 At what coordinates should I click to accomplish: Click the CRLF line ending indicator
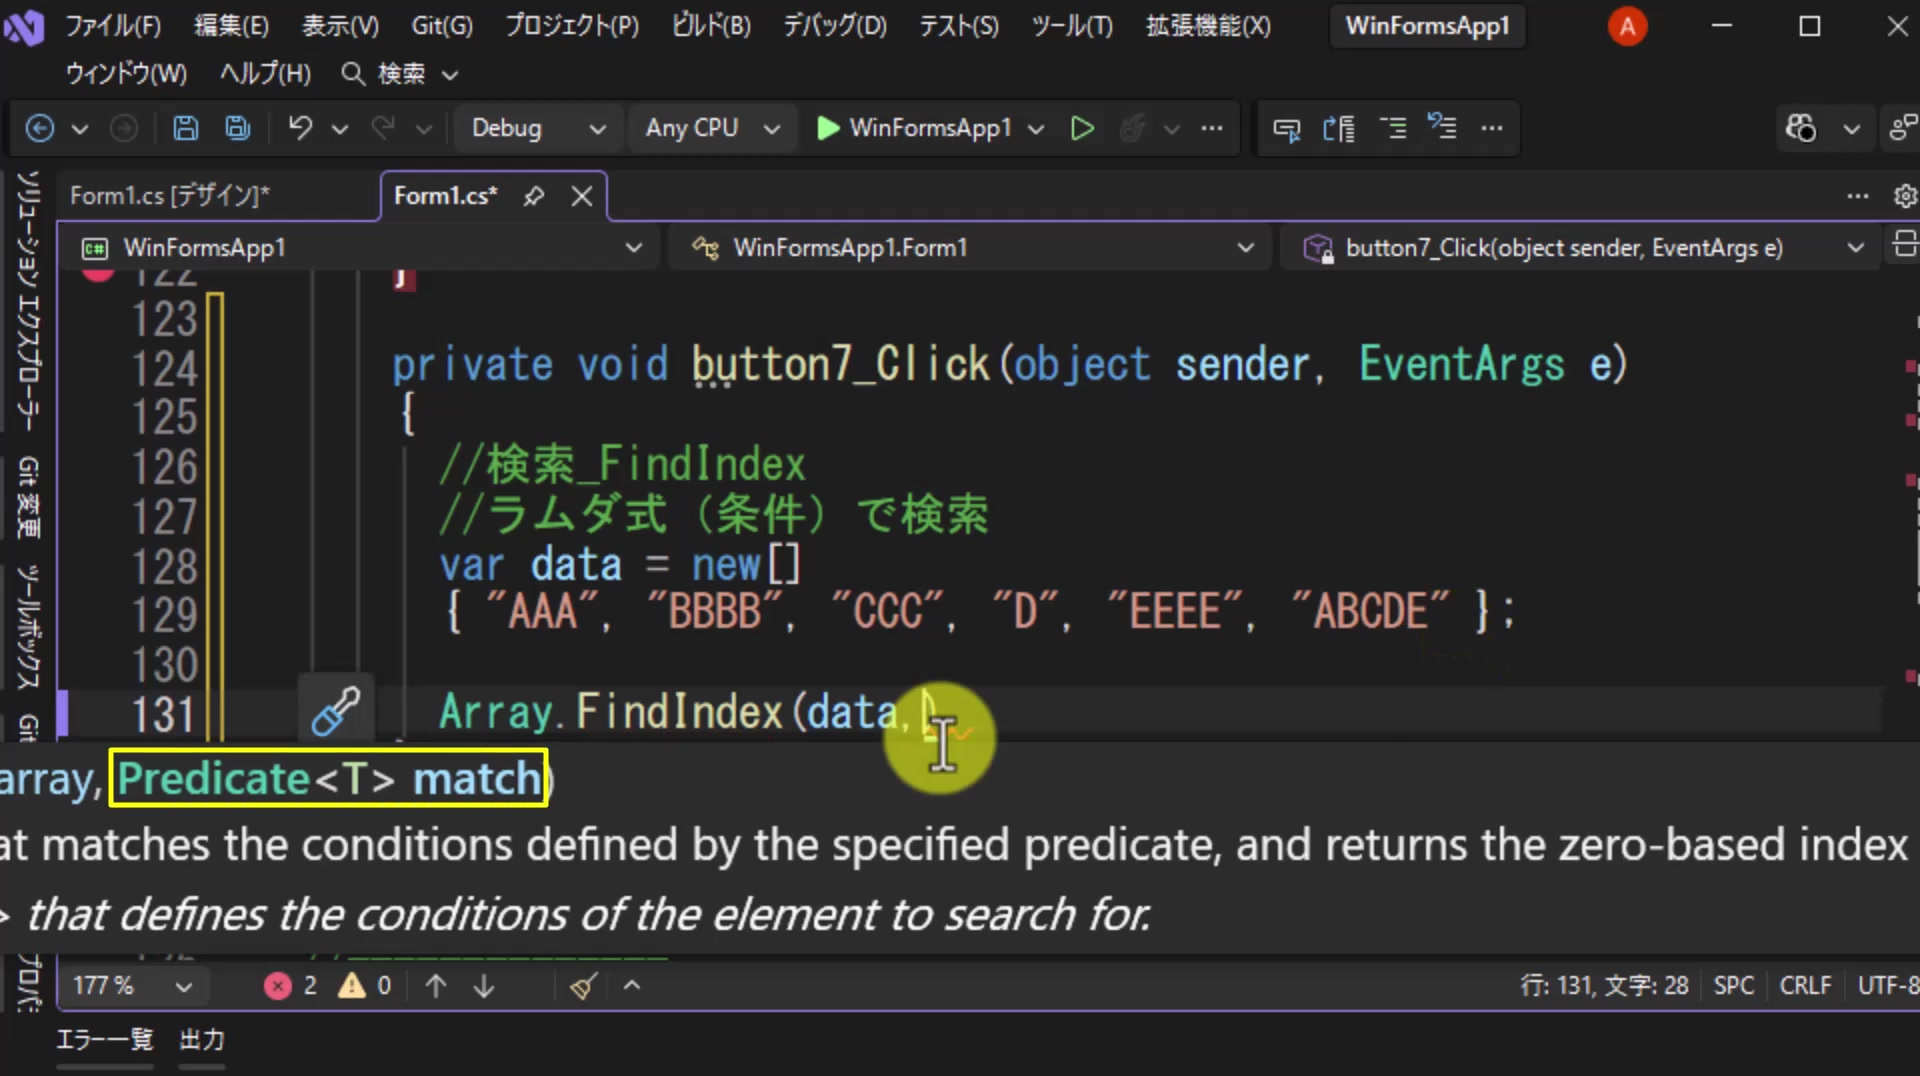pos(1805,986)
